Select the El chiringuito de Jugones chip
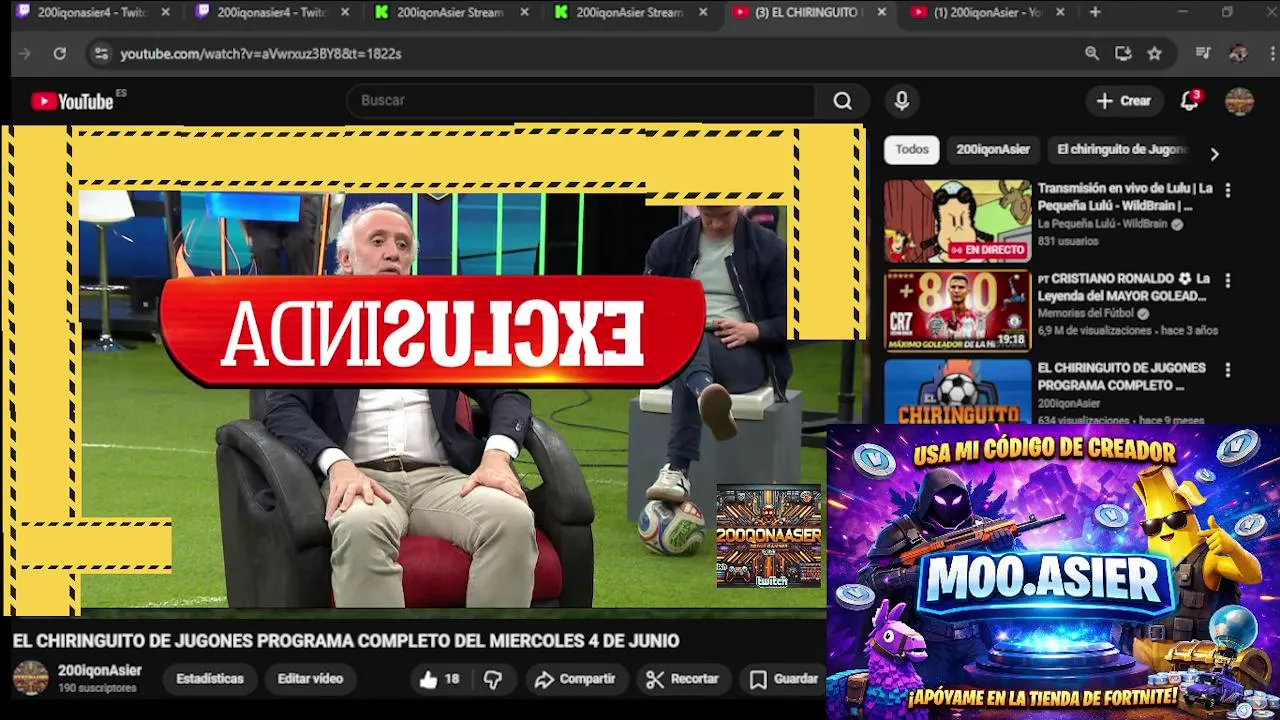Image resolution: width=1280 pixels, height=720 pixels. [x=1121, y=150]
